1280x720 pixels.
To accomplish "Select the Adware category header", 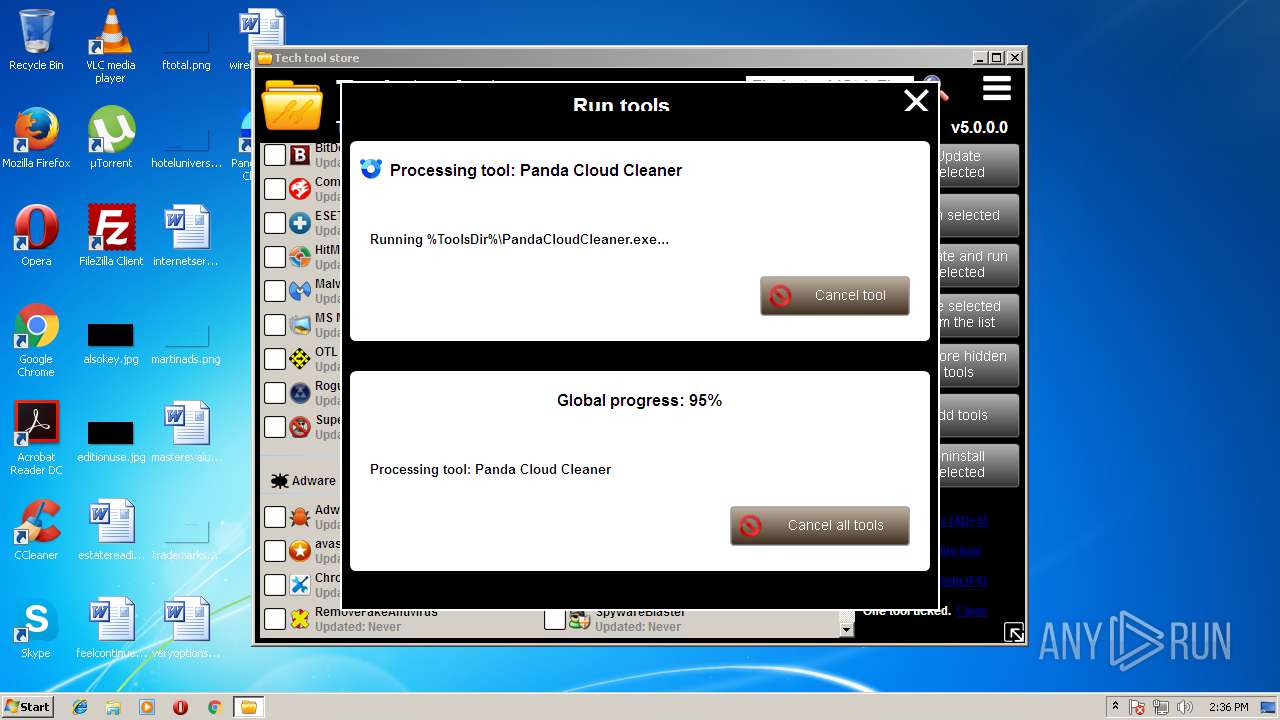I will coord(304,481).
